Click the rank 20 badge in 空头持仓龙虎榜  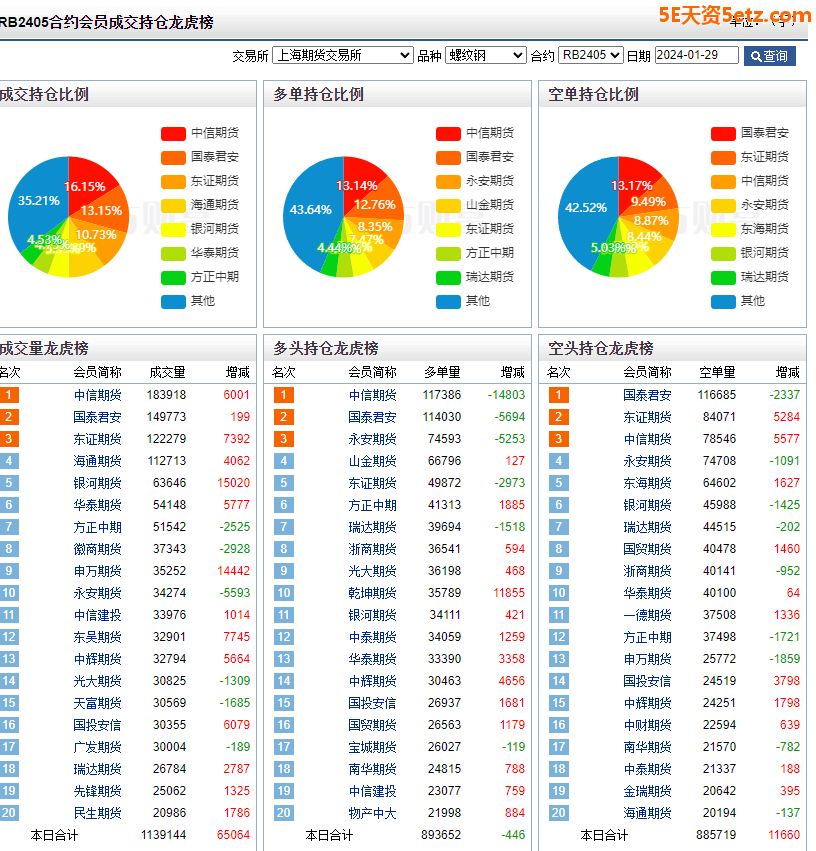[559, 812]
